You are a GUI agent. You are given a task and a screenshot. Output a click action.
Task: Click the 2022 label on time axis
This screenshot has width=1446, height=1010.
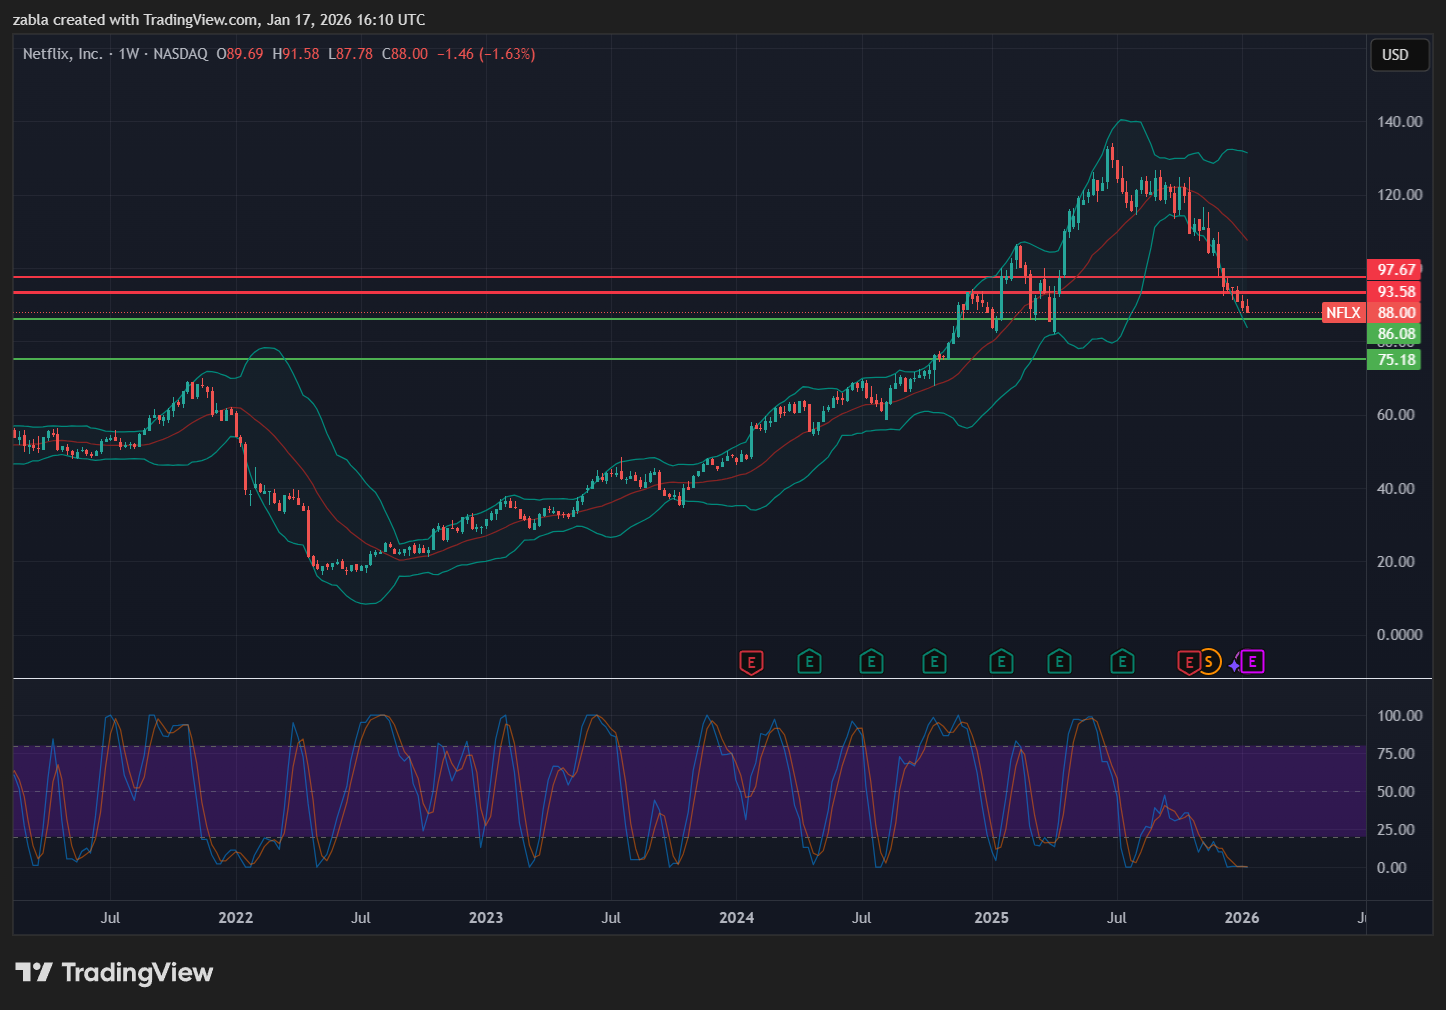(x=236, y=918)
